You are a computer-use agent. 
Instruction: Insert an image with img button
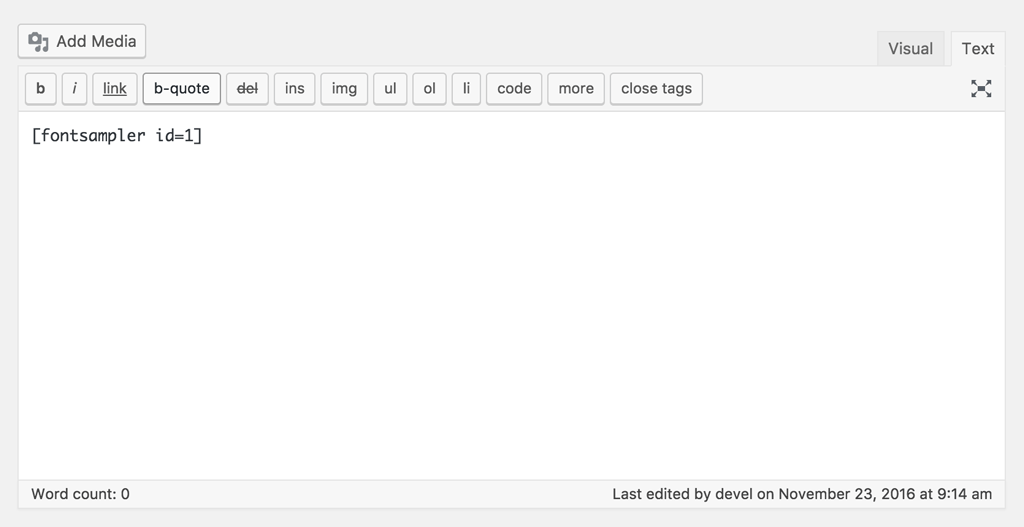(x=344, y=88)
